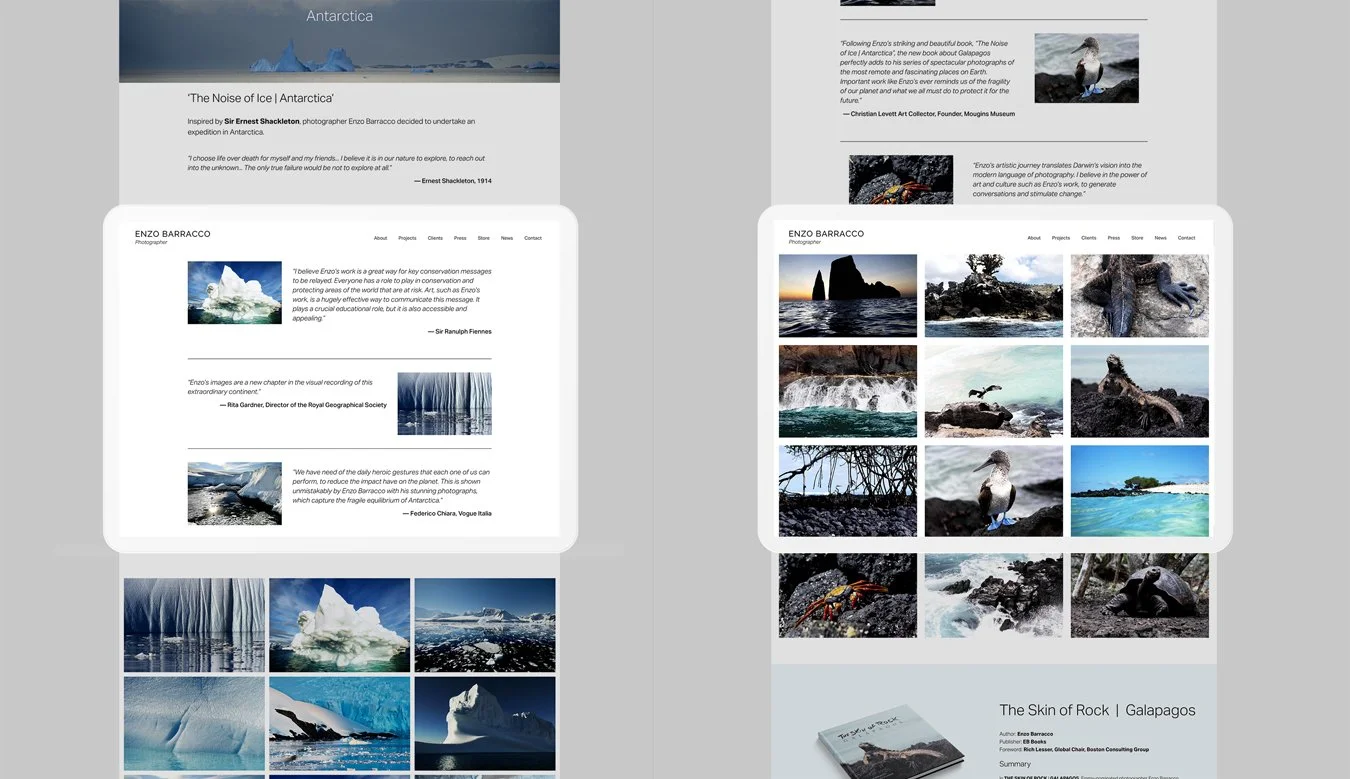Viewport: 1350px width, 779px height.
Task: Open the rocky shore with trees photo
Action: (x=994, y=295)
